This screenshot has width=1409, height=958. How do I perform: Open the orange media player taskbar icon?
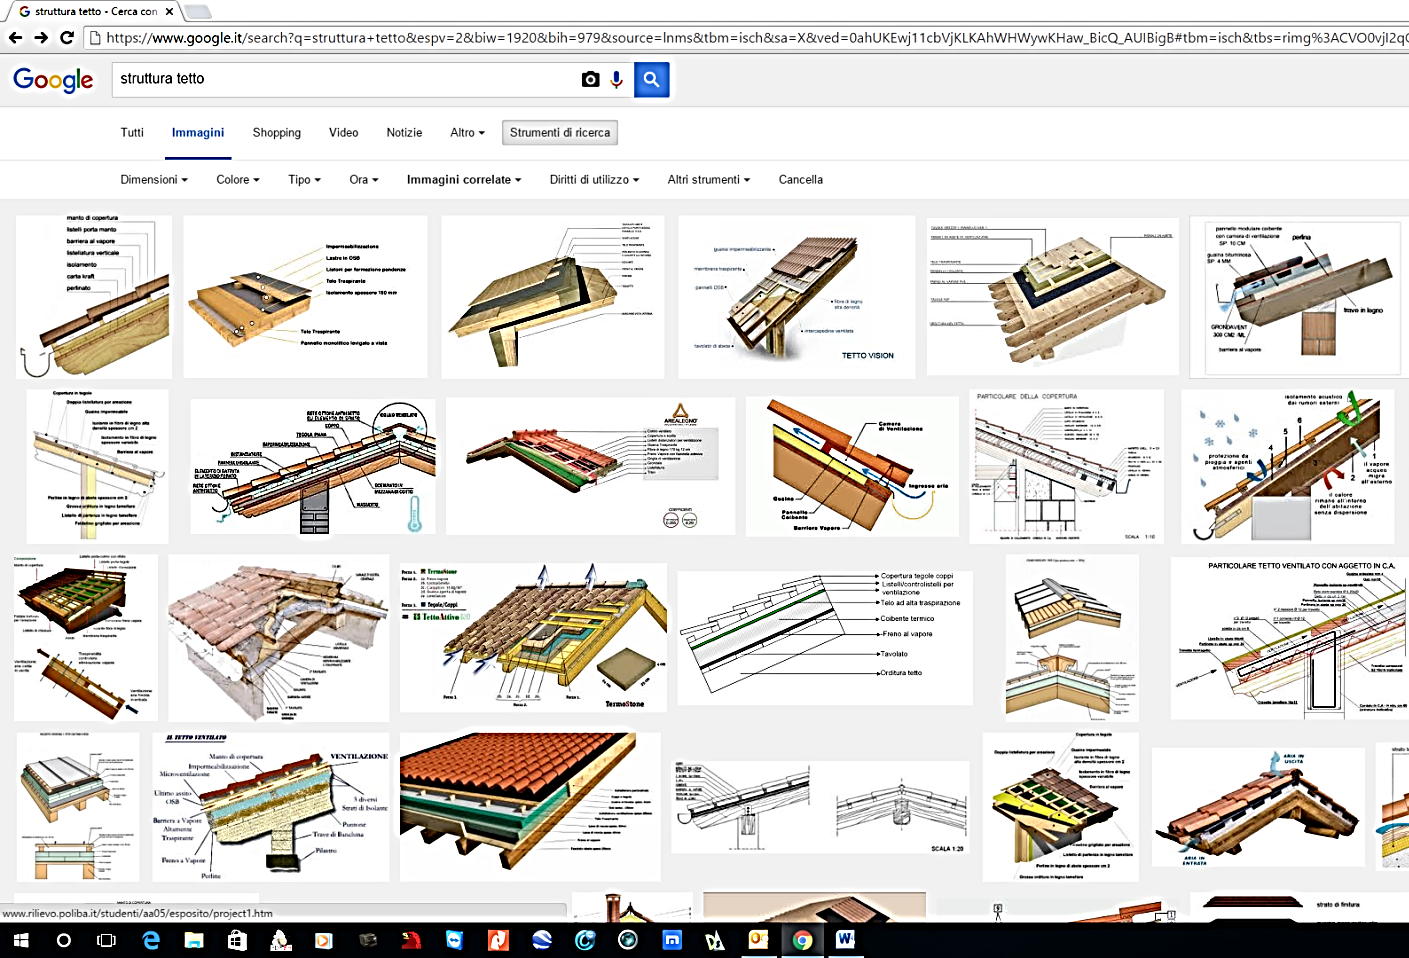(x=324, y=940)
